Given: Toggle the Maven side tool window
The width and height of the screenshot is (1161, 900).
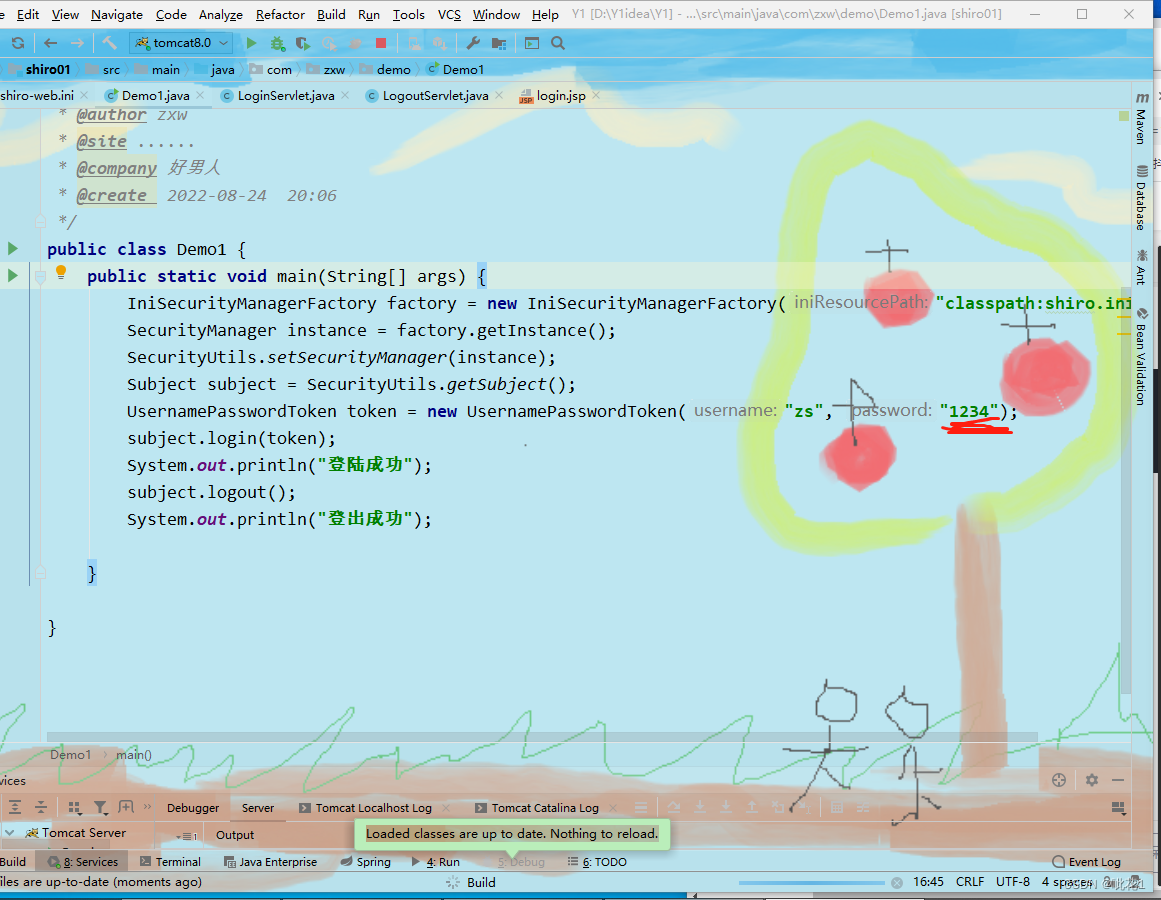Looking at the screenshot, I should 1142,118.
